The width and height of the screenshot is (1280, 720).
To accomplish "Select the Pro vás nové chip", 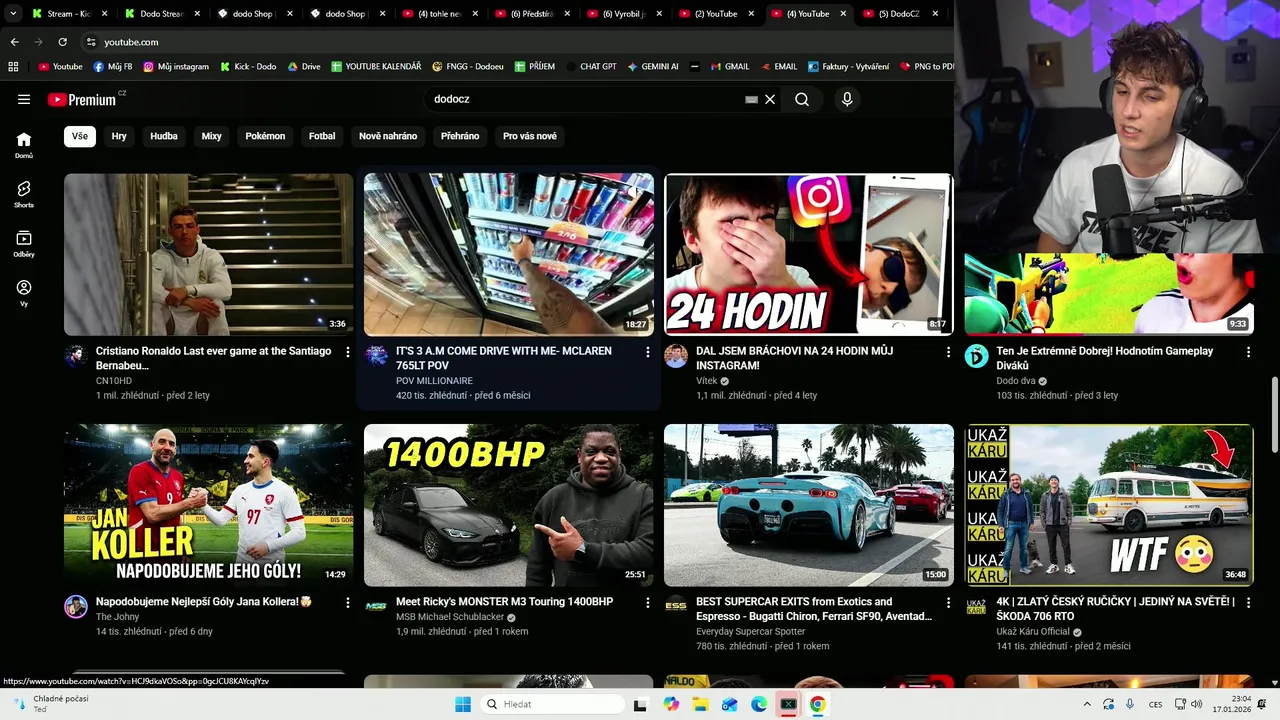I will click(530, 136).
